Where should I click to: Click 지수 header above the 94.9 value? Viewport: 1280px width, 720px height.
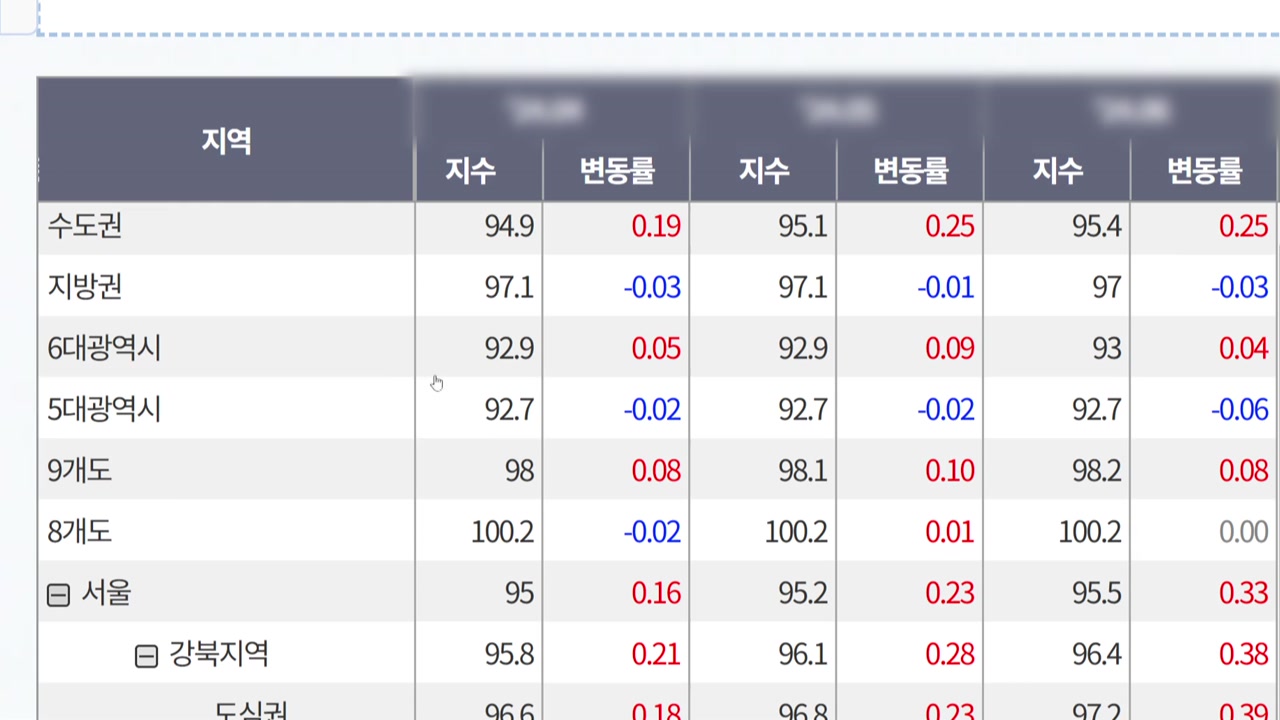470,171
